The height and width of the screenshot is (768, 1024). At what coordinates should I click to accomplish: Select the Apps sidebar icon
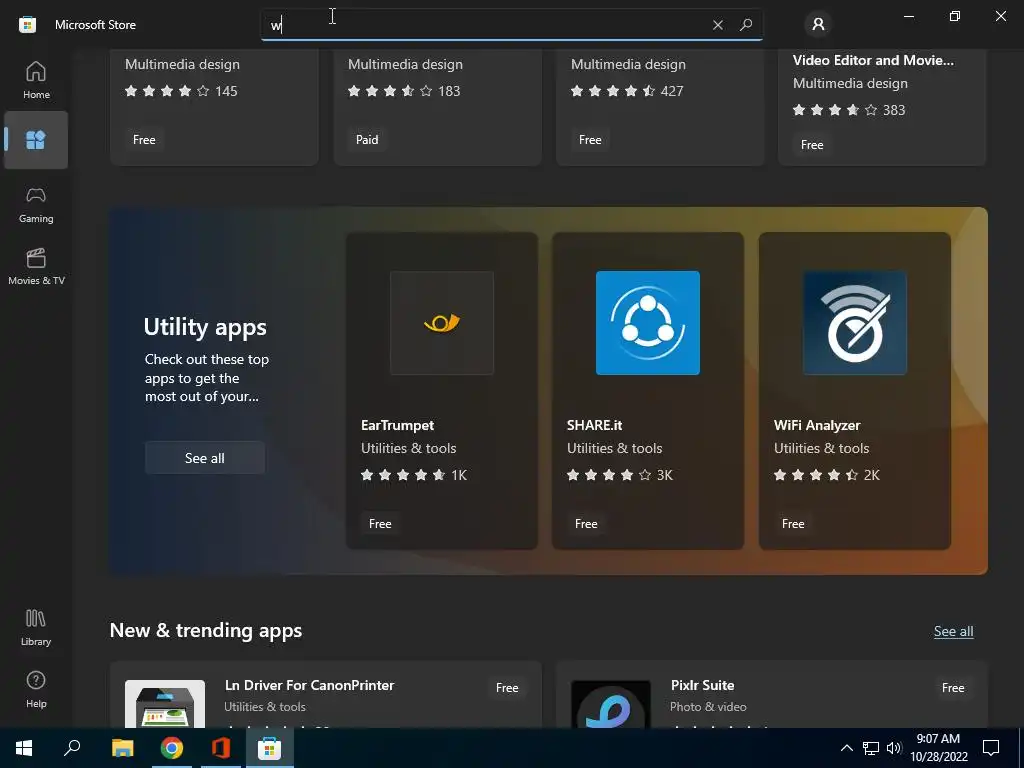(x=36, y=140)
